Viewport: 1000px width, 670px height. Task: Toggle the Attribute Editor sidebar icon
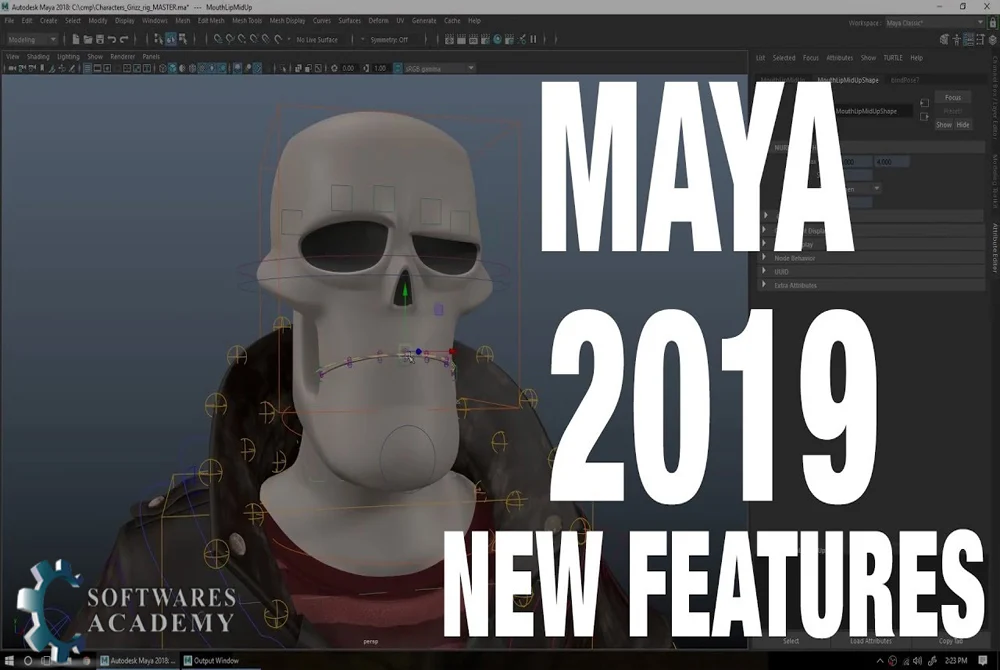[969, 40]
